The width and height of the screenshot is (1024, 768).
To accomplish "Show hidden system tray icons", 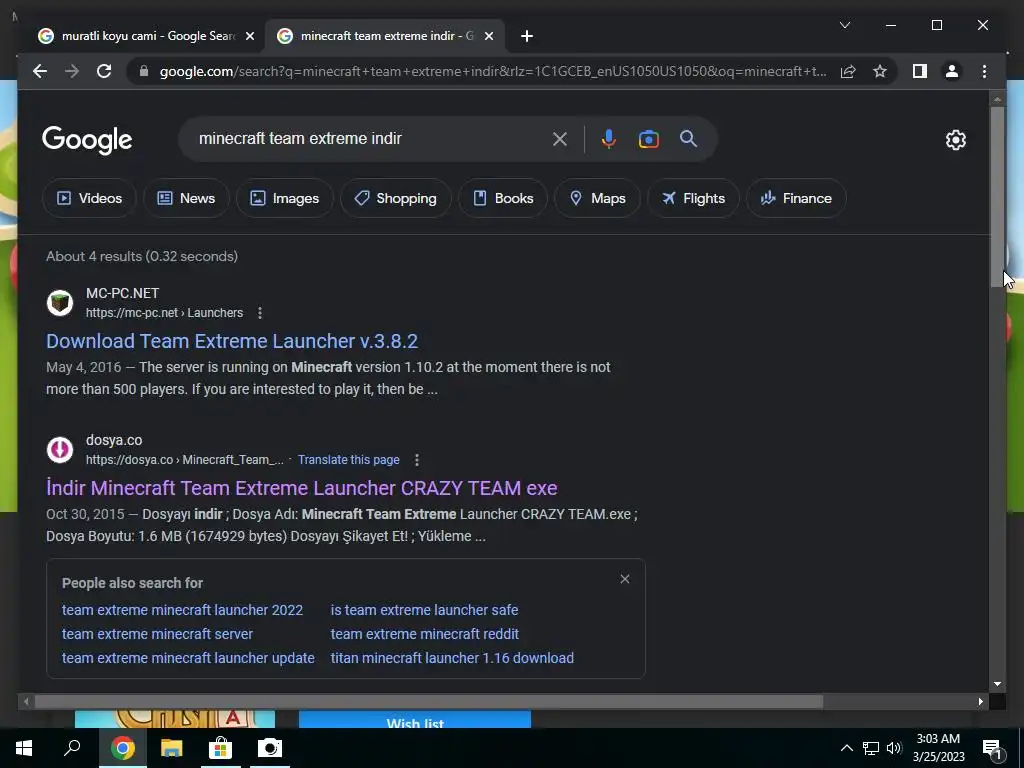I will pyautogui.click(x=846, y=748).
